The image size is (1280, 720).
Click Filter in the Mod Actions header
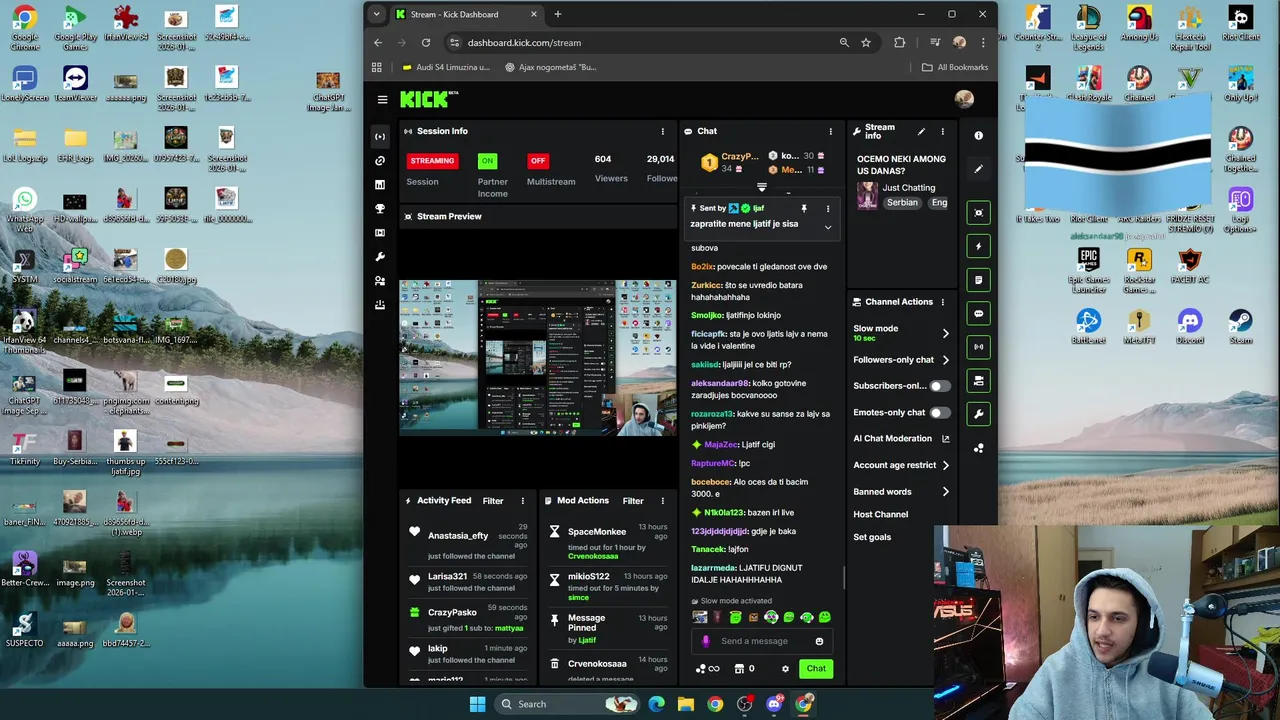pos(633,501)
